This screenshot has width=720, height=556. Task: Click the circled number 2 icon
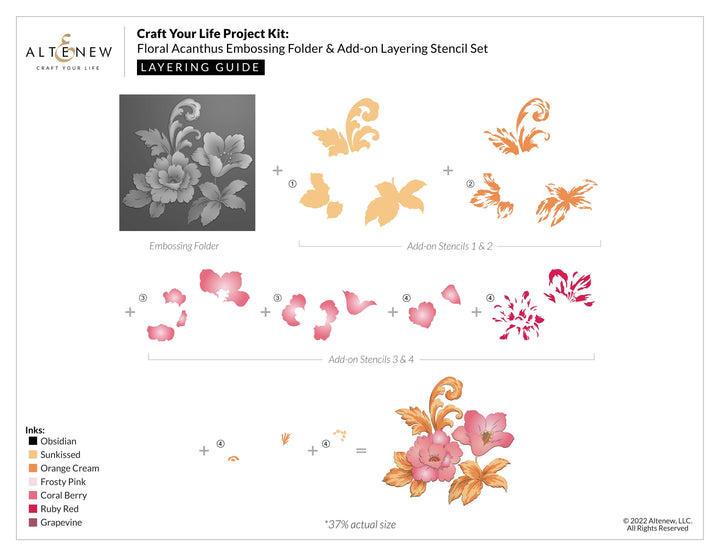click(470, 184)
